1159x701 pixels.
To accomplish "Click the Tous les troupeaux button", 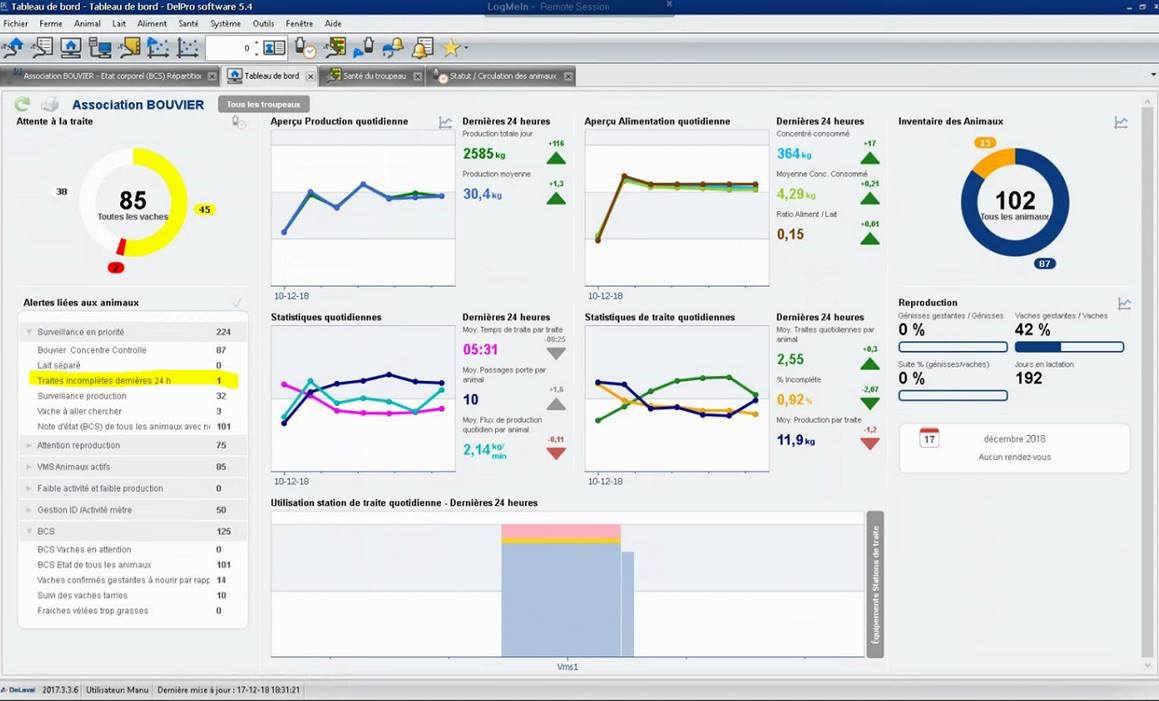I will (x=263, y=104).
